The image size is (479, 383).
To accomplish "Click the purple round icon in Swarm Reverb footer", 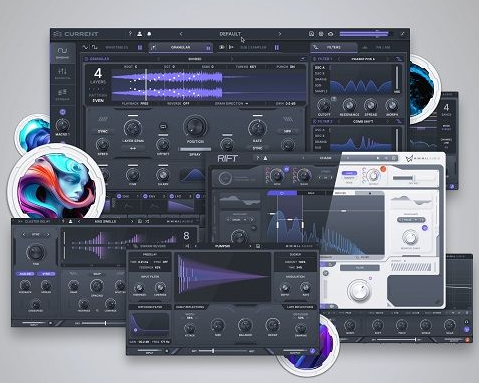I will [312, 351].
